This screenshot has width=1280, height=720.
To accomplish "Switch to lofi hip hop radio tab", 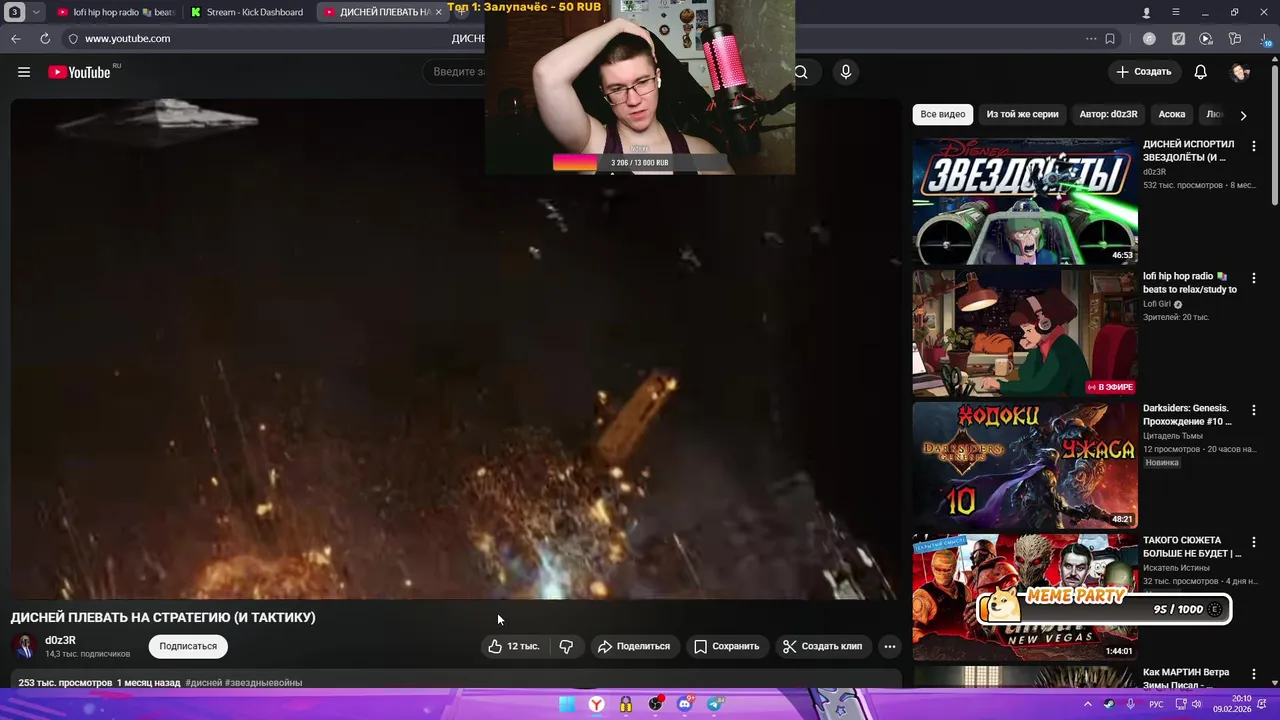I will tap(115, 12).
